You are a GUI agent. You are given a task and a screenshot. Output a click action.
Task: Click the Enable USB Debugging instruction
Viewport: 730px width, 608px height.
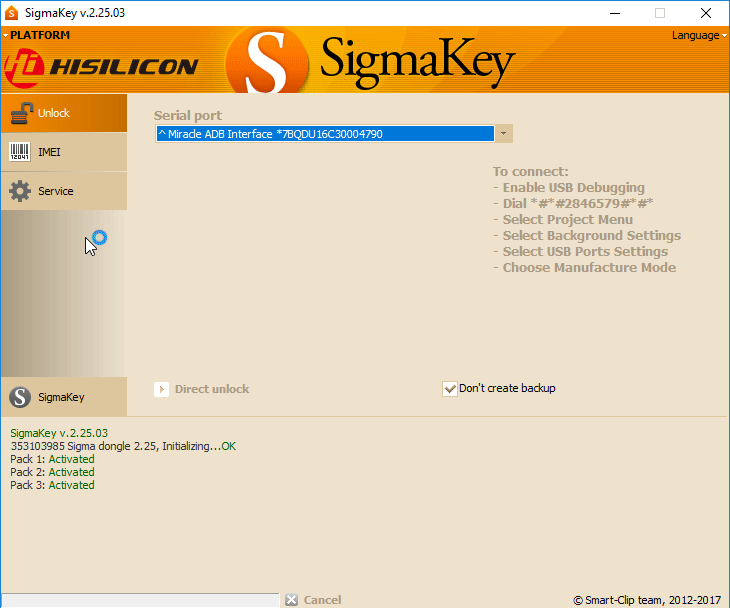click(569, 188)
